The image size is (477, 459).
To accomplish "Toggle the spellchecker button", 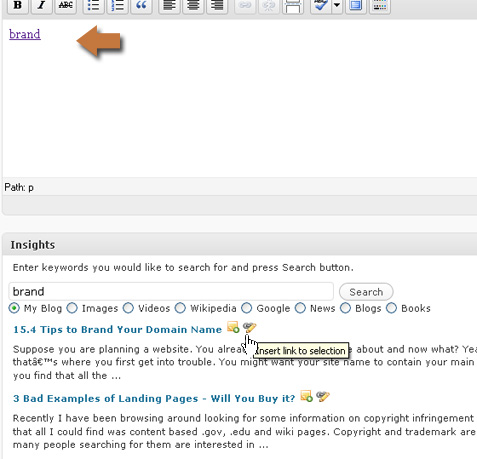I will click(x=321, y=6).
